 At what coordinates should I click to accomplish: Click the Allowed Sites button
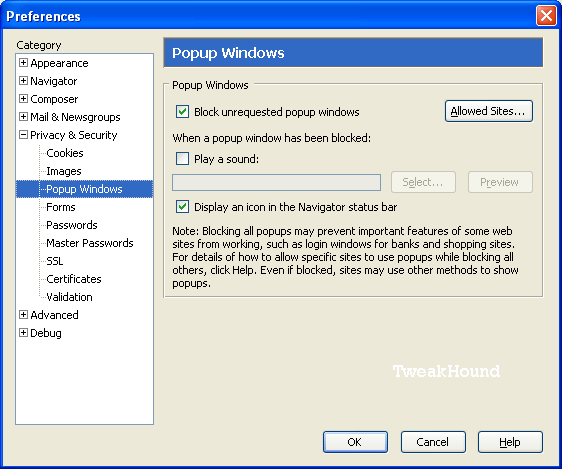[489, 111]
